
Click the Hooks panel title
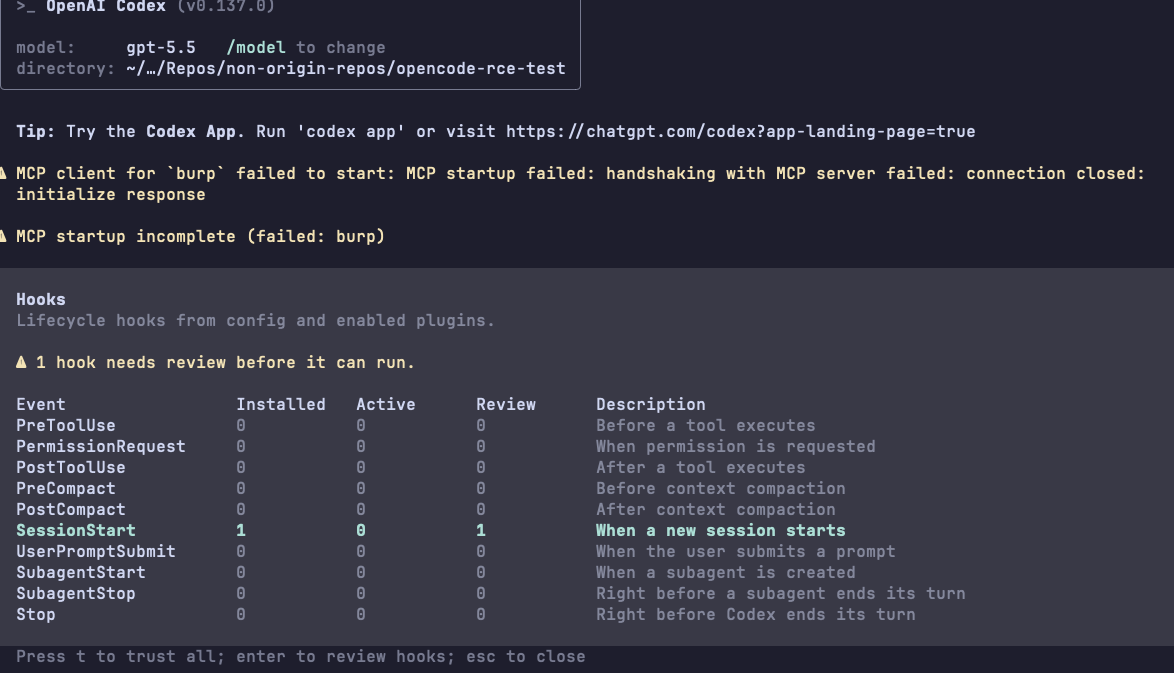(41, 299)
